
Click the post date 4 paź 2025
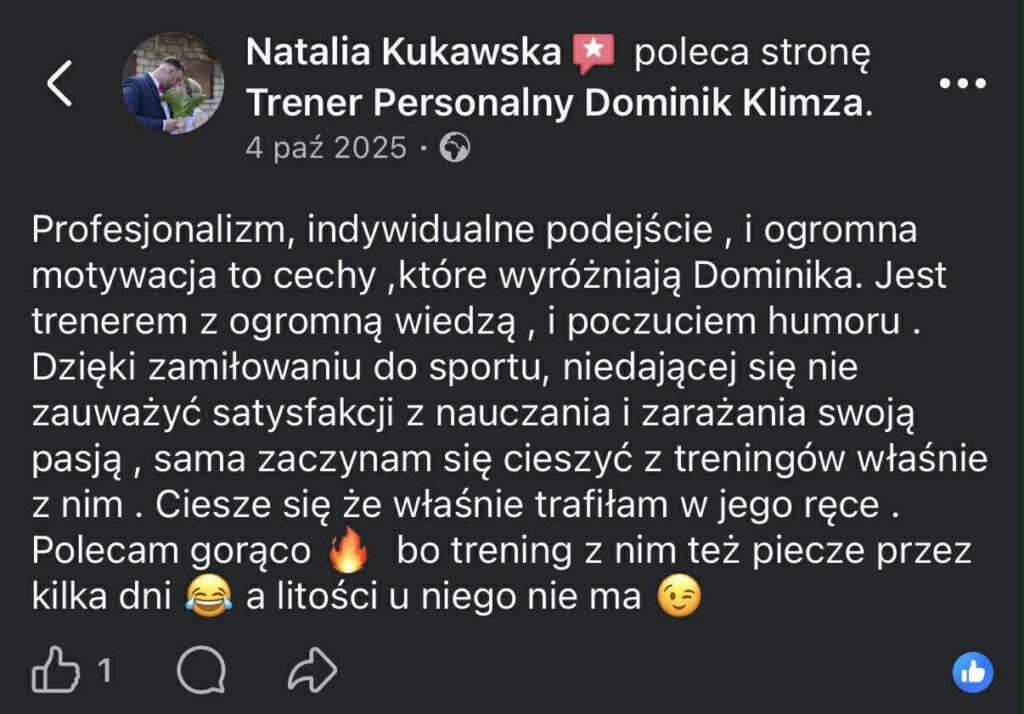coord(326,148)
